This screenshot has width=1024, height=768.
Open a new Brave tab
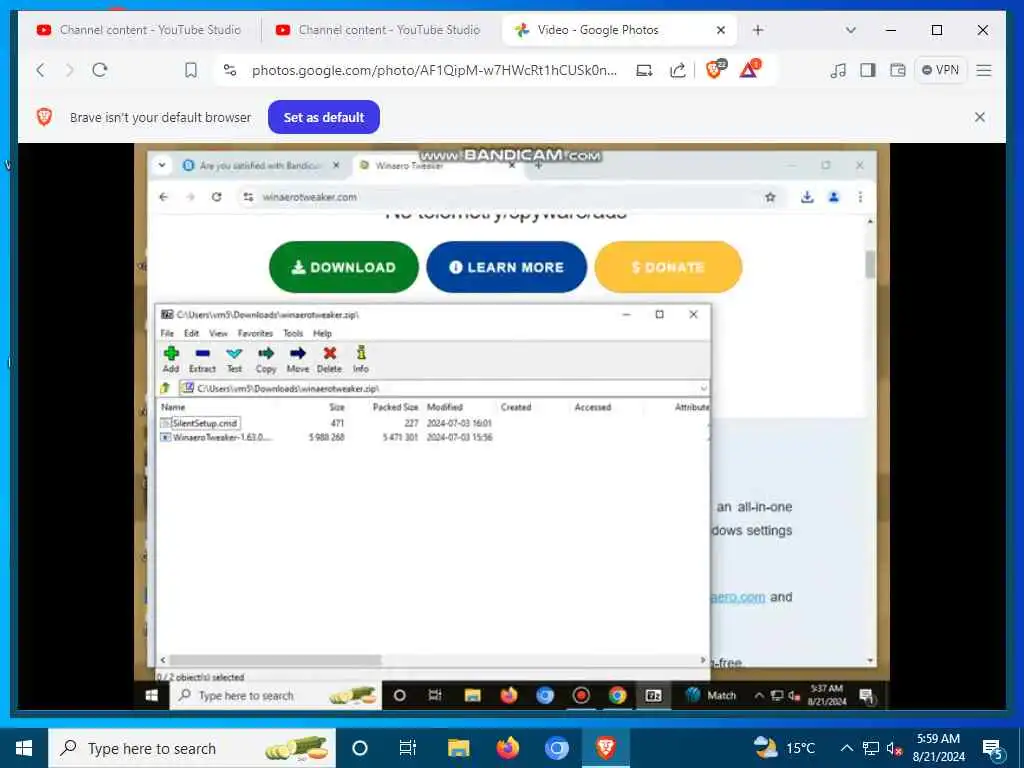coord(758,30)
